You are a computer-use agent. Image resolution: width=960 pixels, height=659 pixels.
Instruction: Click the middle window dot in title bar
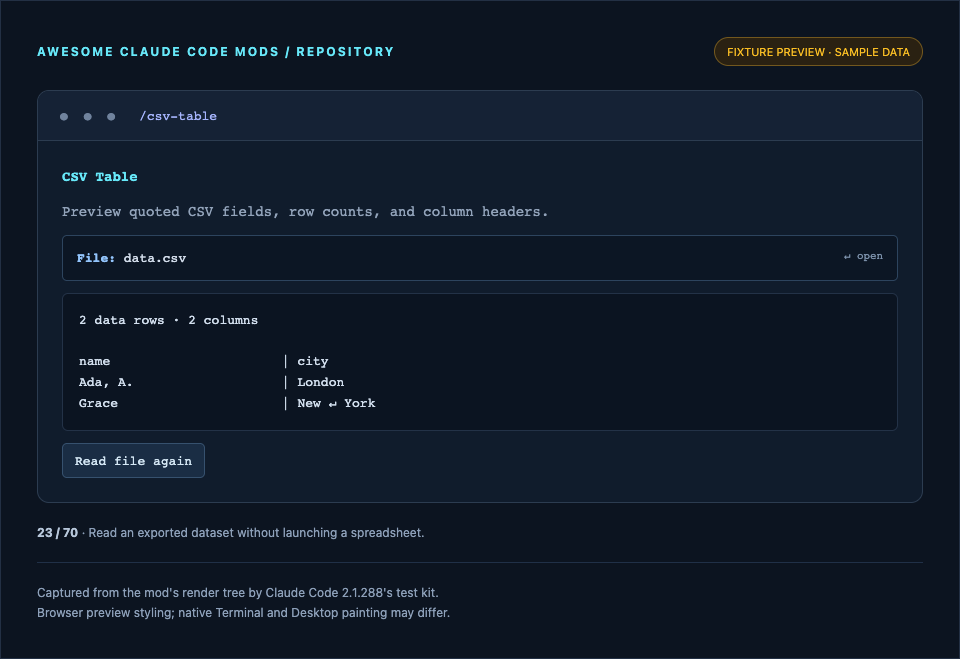88,116
